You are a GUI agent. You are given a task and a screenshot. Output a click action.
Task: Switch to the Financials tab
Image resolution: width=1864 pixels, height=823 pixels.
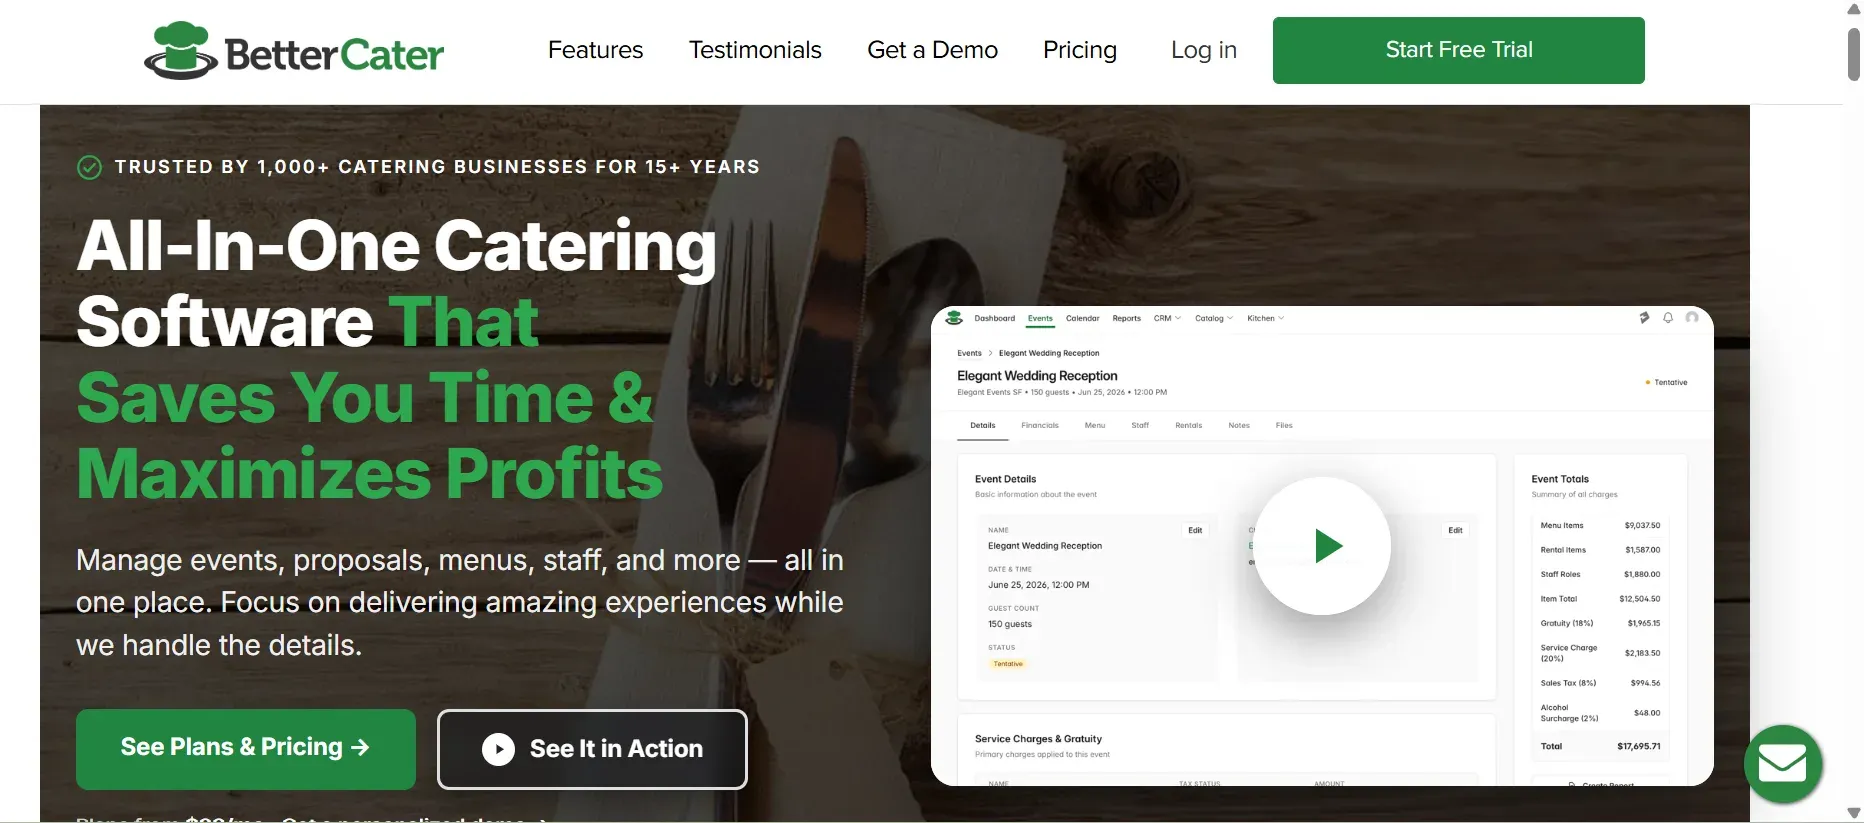[1040, 426]
